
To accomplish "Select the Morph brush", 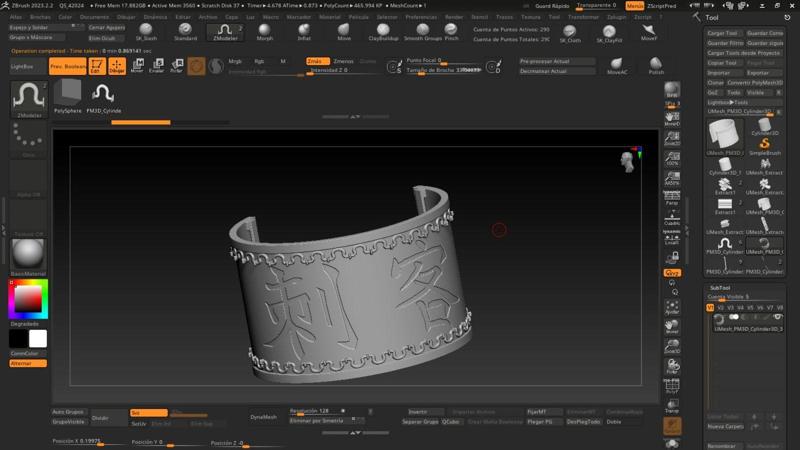I will pos(264,32).
